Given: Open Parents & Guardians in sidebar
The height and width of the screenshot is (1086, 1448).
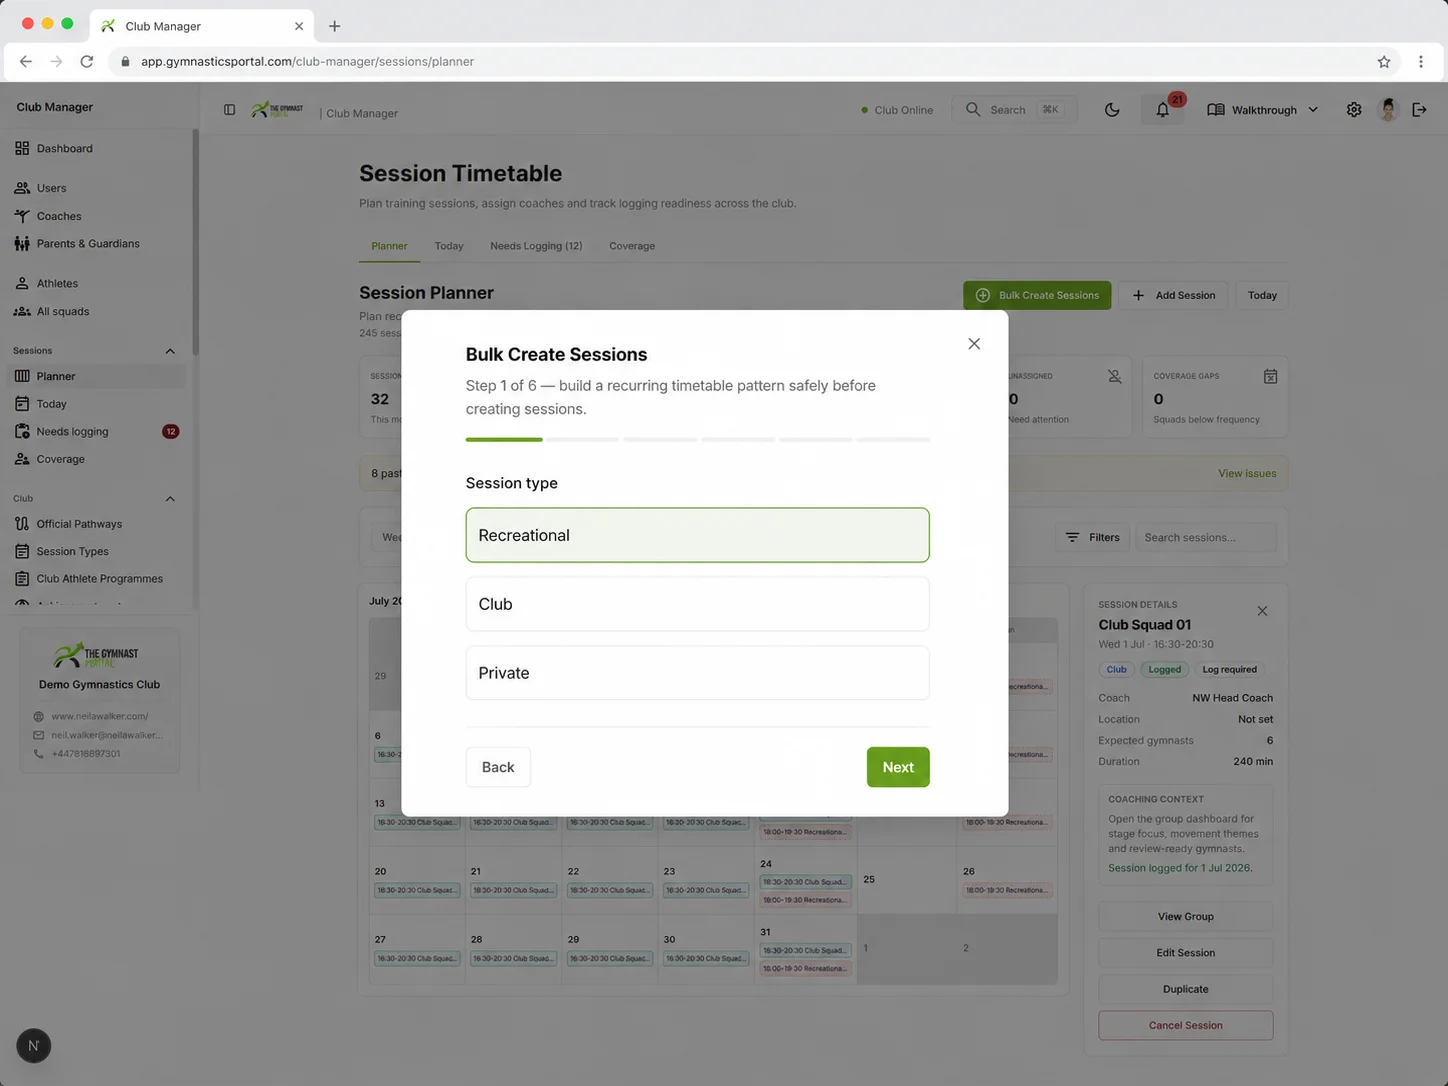Looking at the screenshot, I should pos(88,244).
